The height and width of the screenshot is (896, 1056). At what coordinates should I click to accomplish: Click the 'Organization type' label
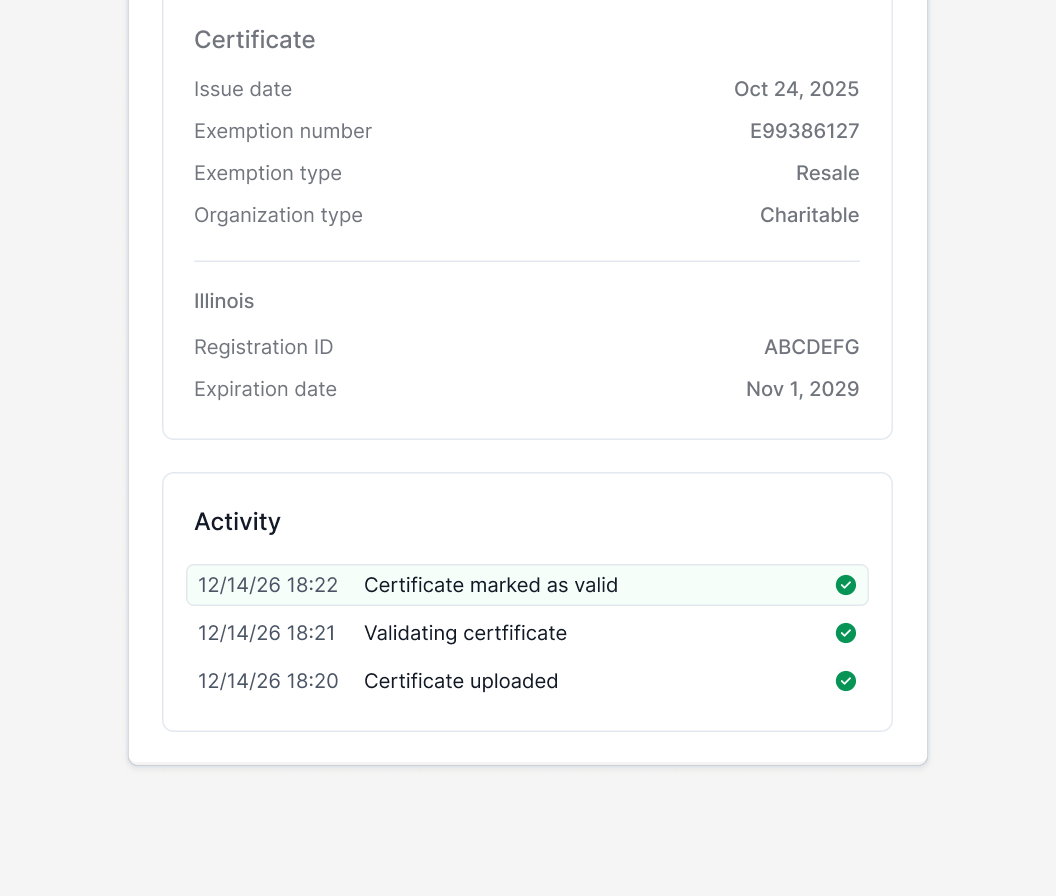(x=278, y=215)
